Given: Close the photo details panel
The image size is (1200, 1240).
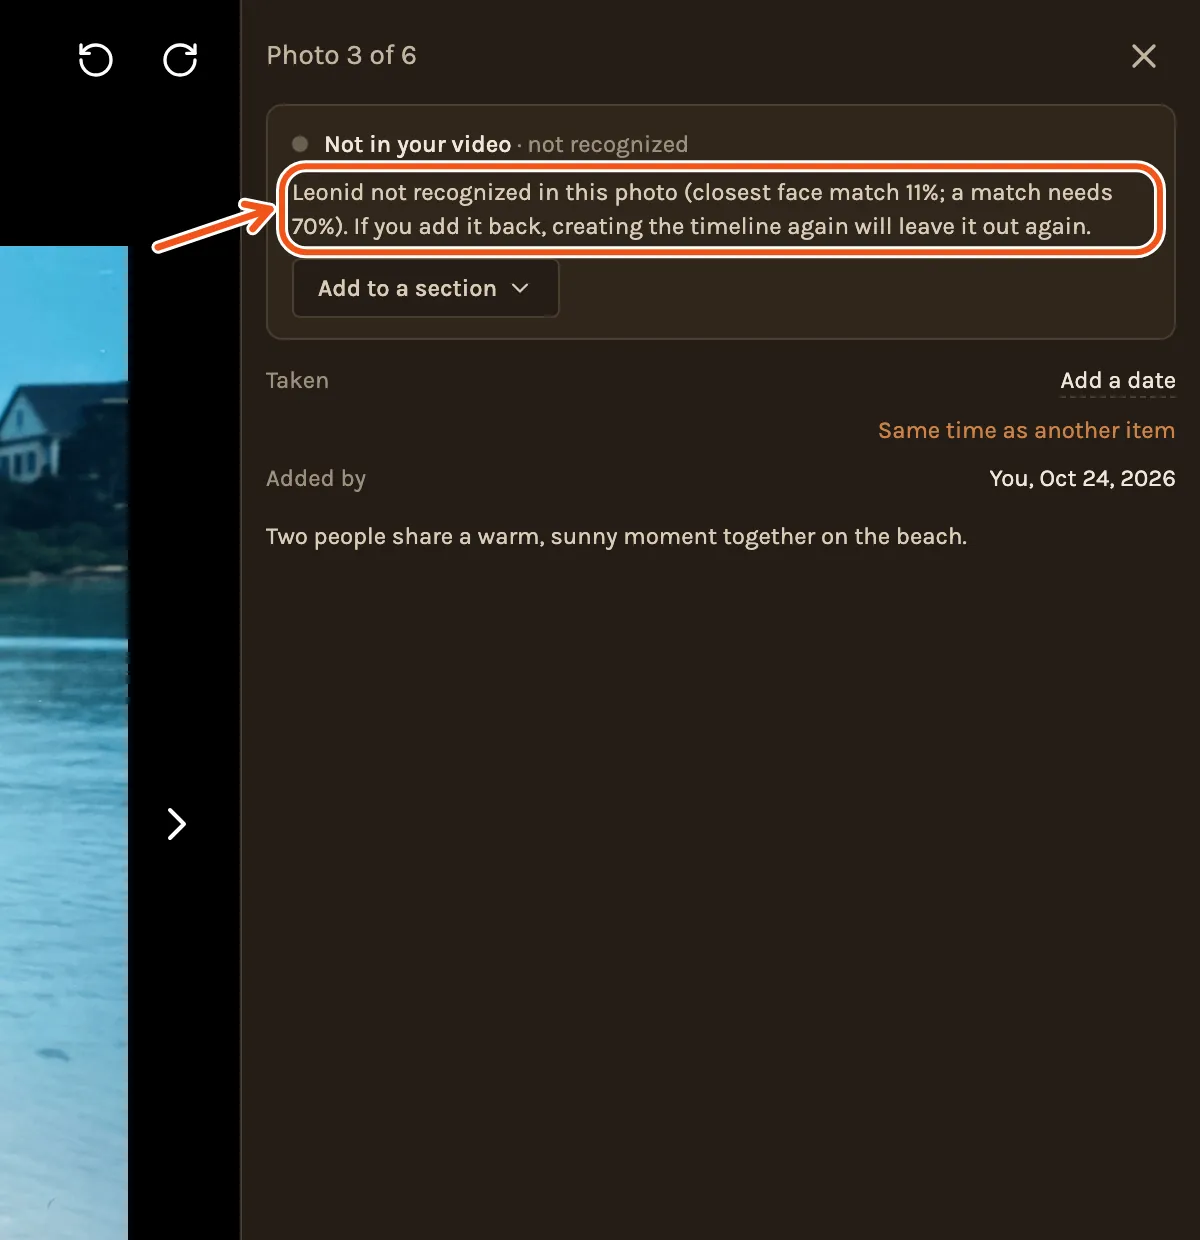Looking at the screenshot, I should click(x=1144, y=56).
